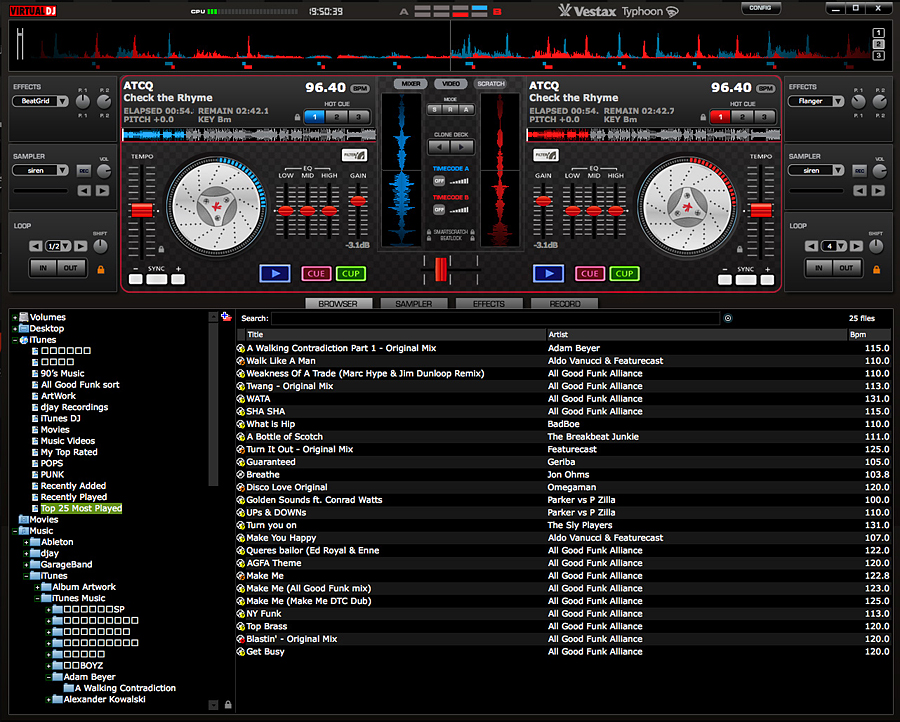Click the right deck's play button
Image resolution: width=900 pixels, height=722 pixels.
[548, 273]
